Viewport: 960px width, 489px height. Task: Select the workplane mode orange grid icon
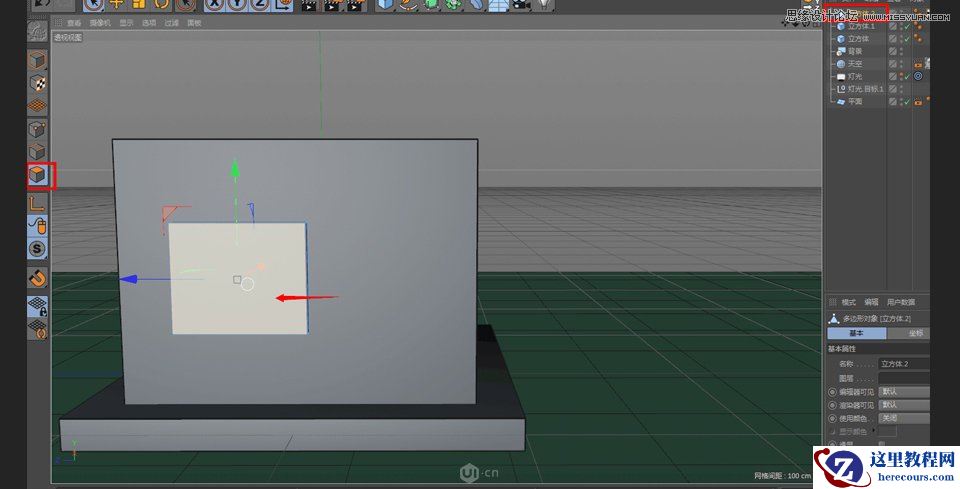point(37,106)
